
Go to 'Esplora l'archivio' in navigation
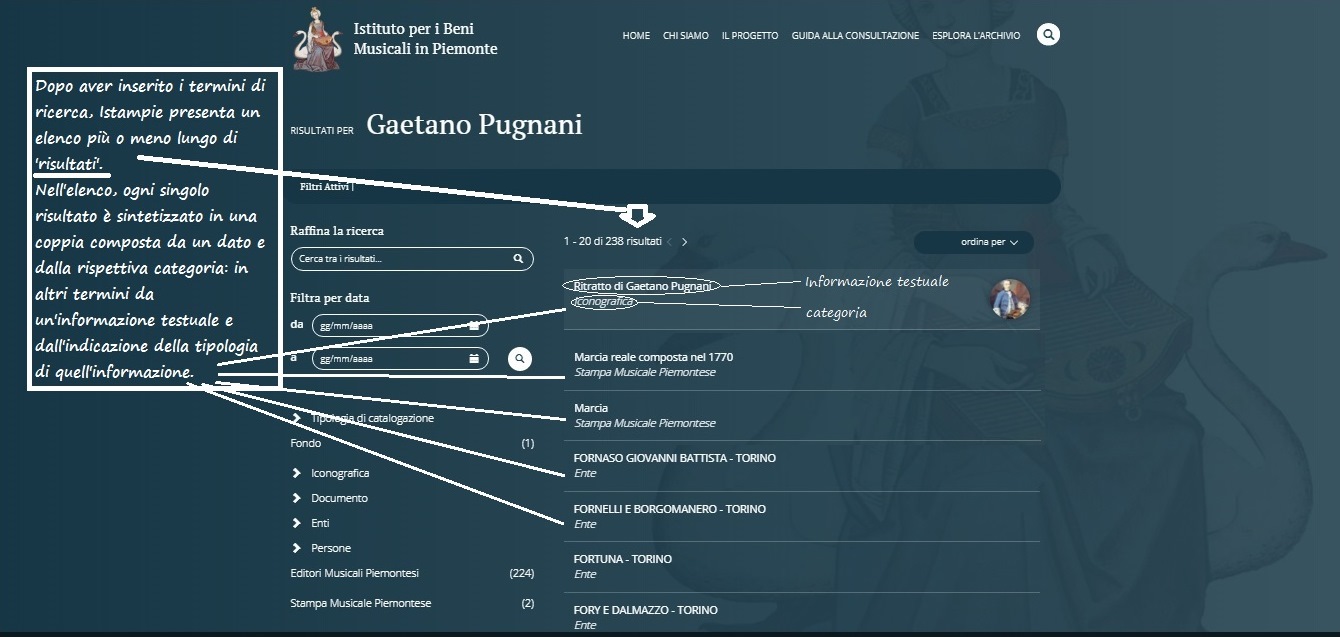click(975, 36)
